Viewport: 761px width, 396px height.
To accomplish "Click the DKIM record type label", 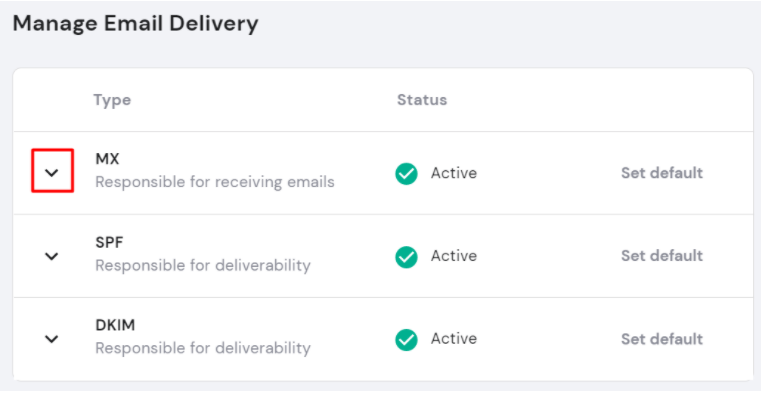I will pyautogui.click(x=115, y=325).
